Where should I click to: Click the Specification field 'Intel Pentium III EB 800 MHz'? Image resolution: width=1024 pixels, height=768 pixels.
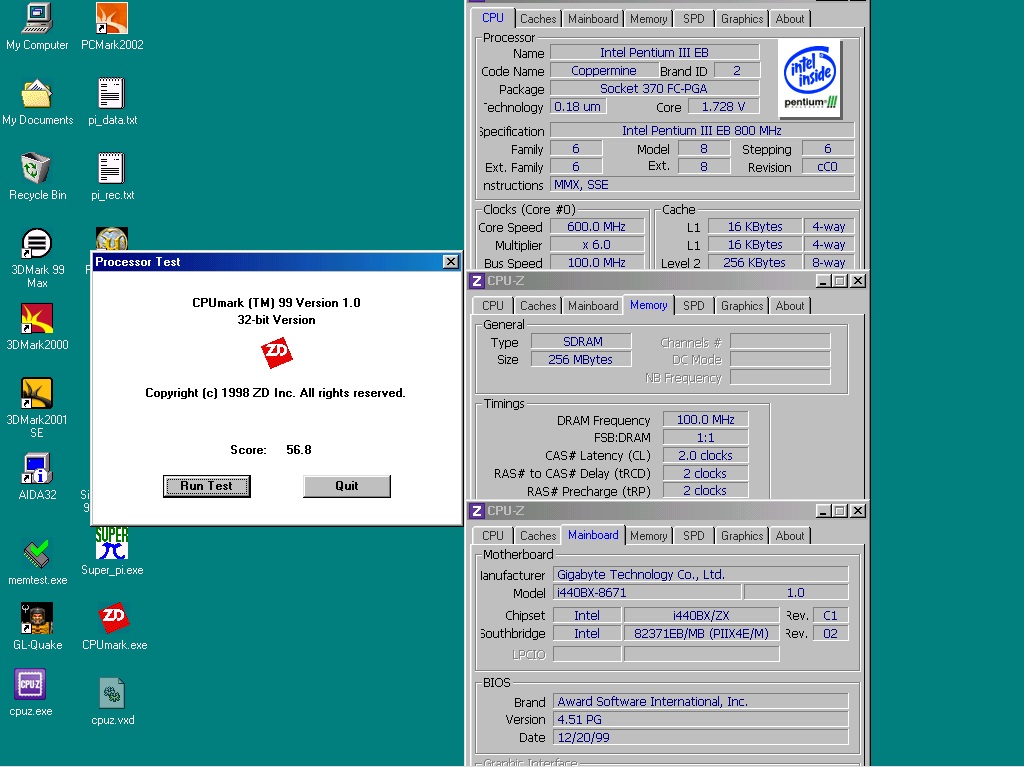tap(702, 131)
